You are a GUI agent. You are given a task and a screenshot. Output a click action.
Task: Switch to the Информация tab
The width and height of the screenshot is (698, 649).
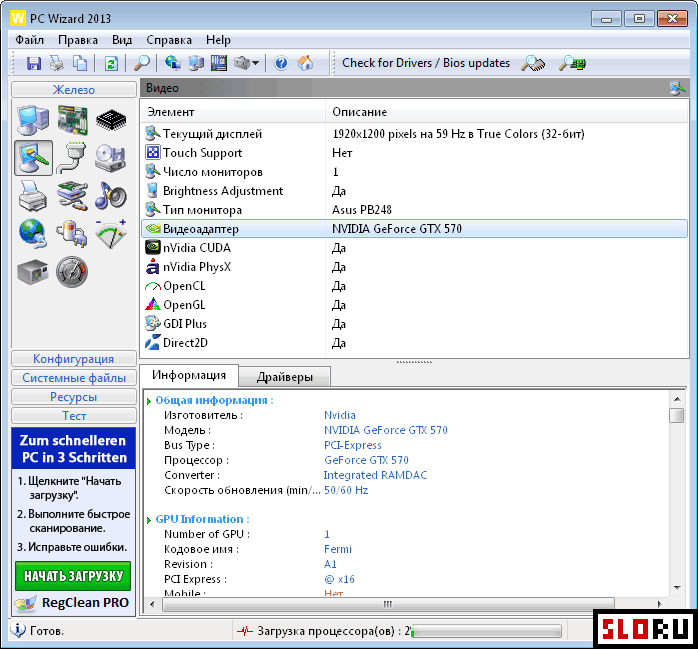pyautogui.click(x=189, y=375)
